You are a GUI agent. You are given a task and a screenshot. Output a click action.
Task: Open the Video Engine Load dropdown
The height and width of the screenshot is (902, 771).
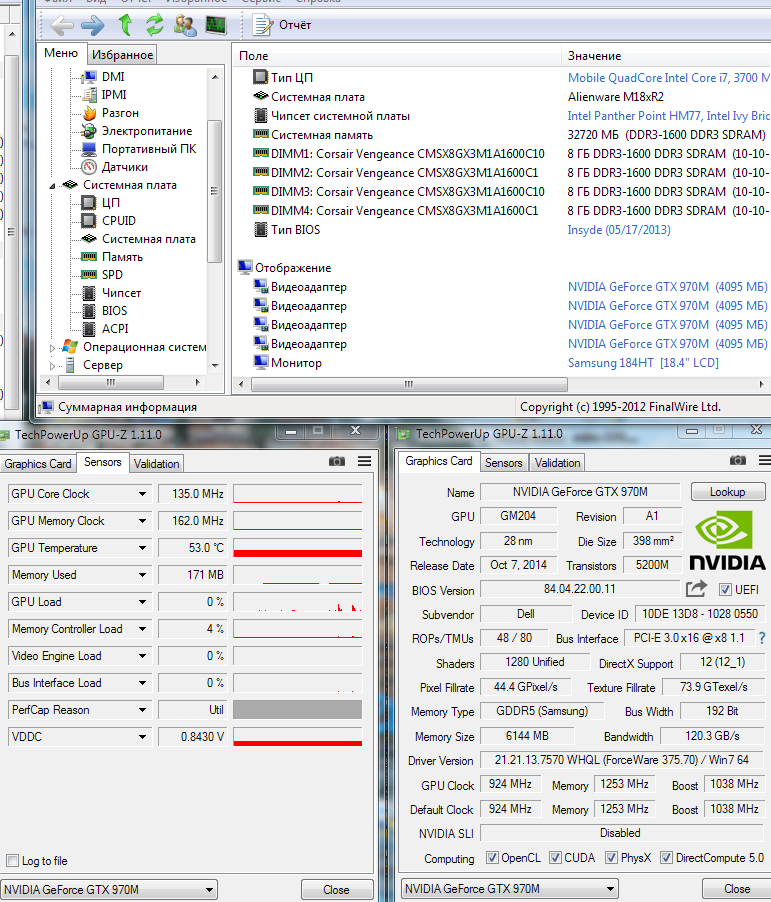coord(142,656)
